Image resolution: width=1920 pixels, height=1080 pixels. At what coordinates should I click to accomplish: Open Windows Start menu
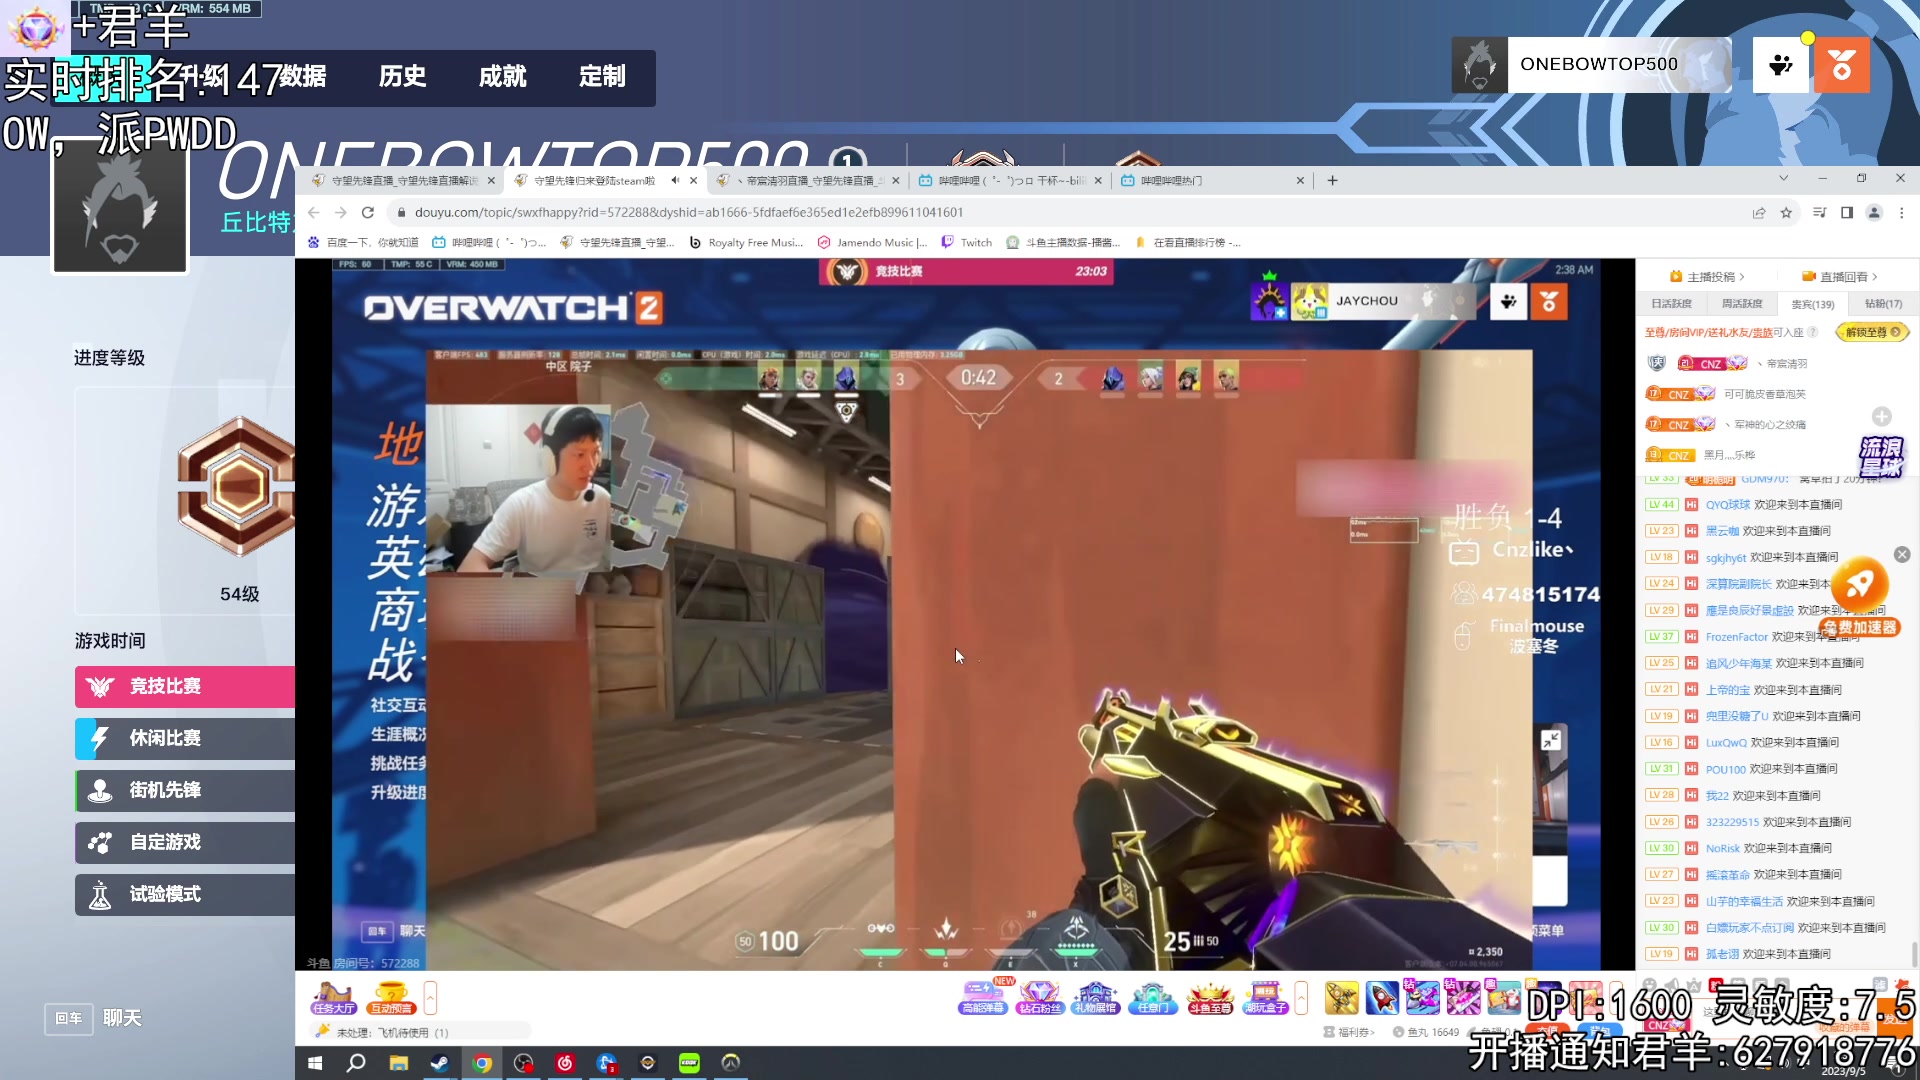coord(315,1063)
